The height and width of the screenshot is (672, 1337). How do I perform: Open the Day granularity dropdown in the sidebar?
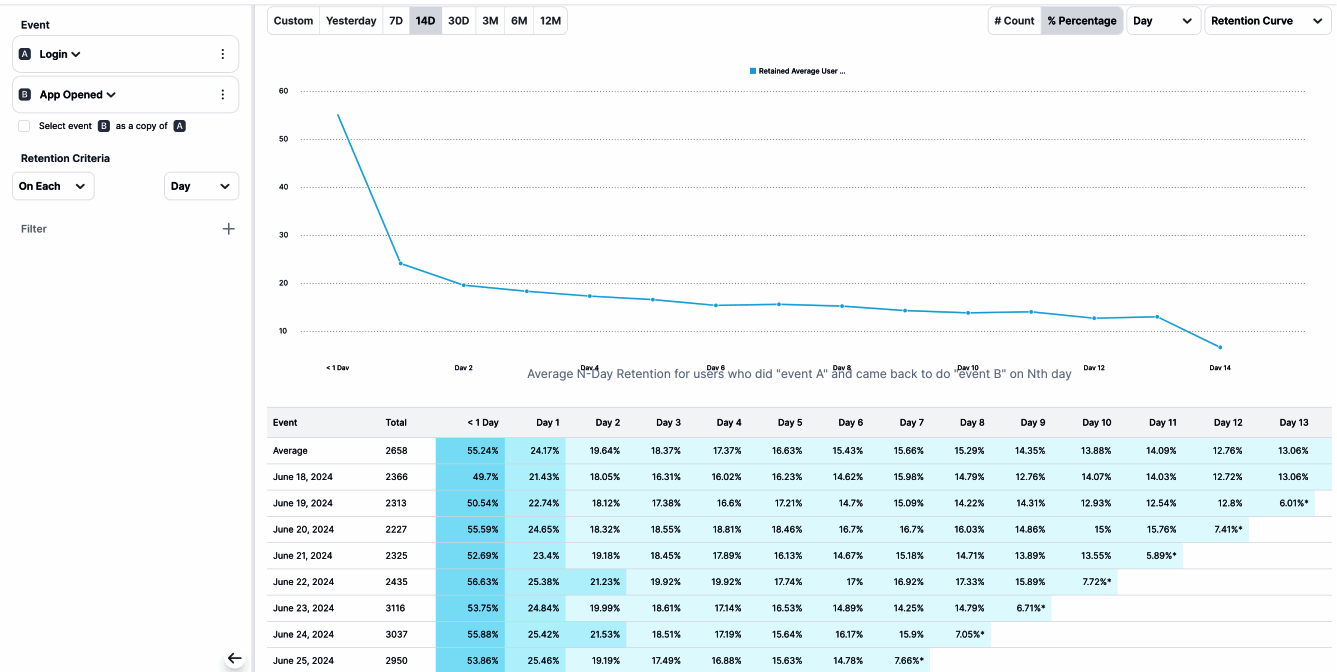point(201,186)
